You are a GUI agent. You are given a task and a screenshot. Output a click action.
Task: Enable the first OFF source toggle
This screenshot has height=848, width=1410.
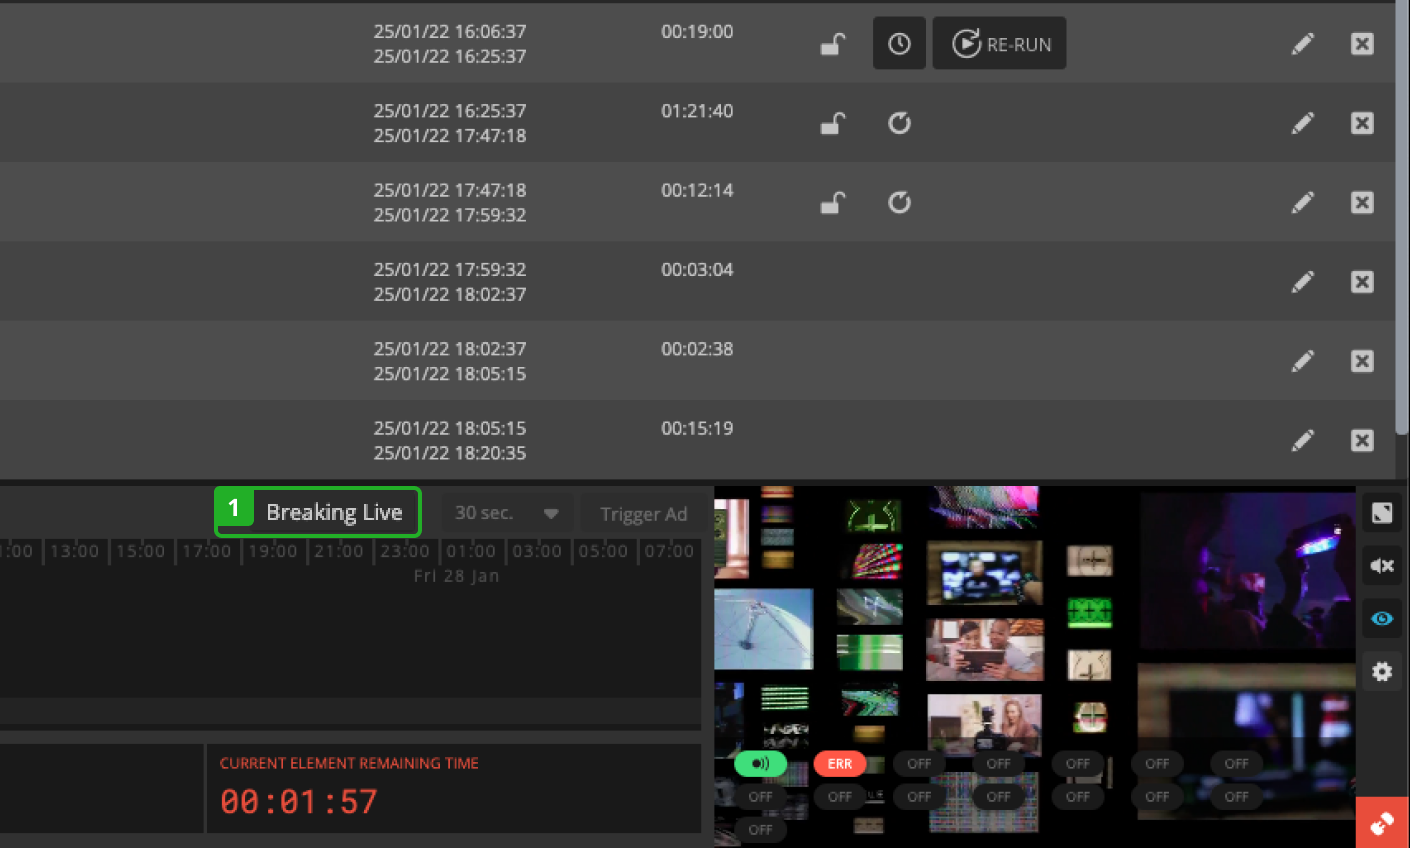pos(919,763)
